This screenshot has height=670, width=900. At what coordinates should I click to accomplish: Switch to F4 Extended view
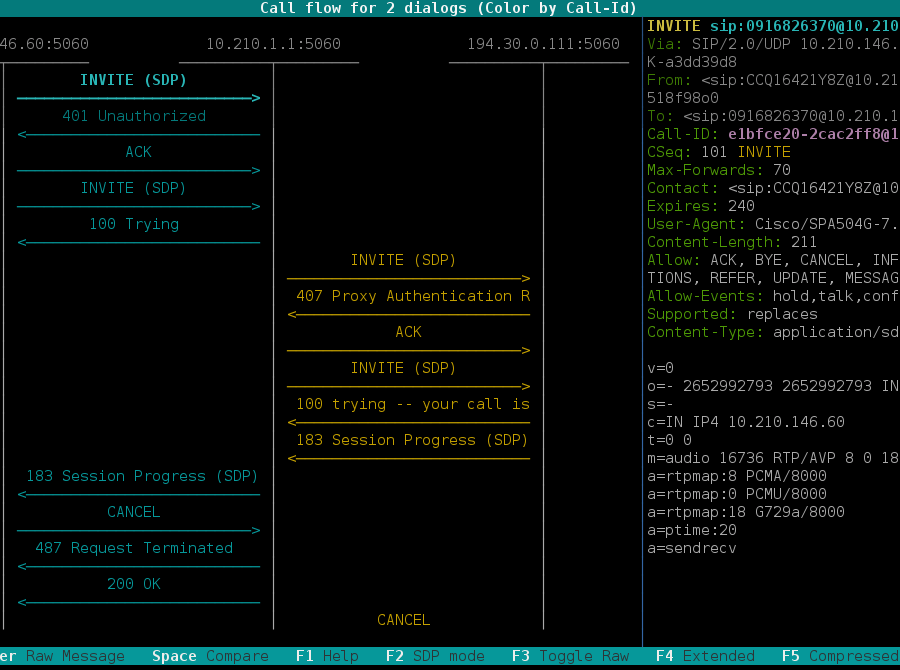point(705,656)
